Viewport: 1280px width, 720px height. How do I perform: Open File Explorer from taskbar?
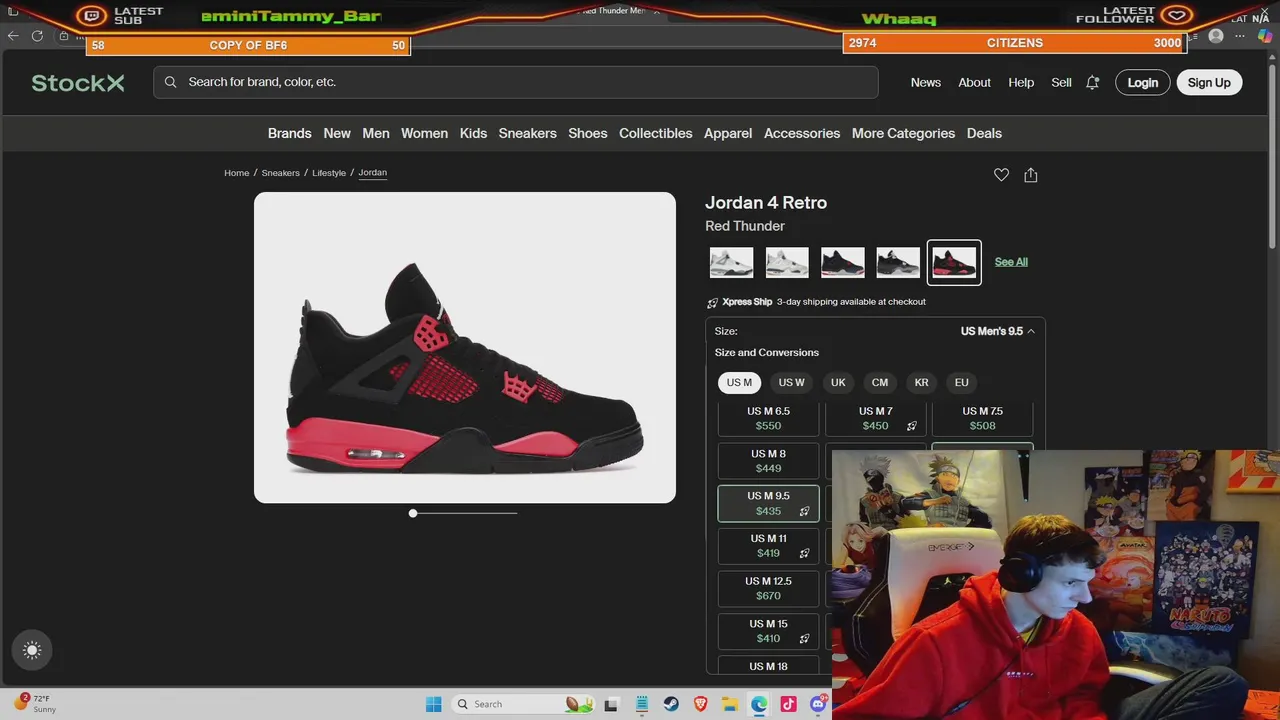(730, 704)
